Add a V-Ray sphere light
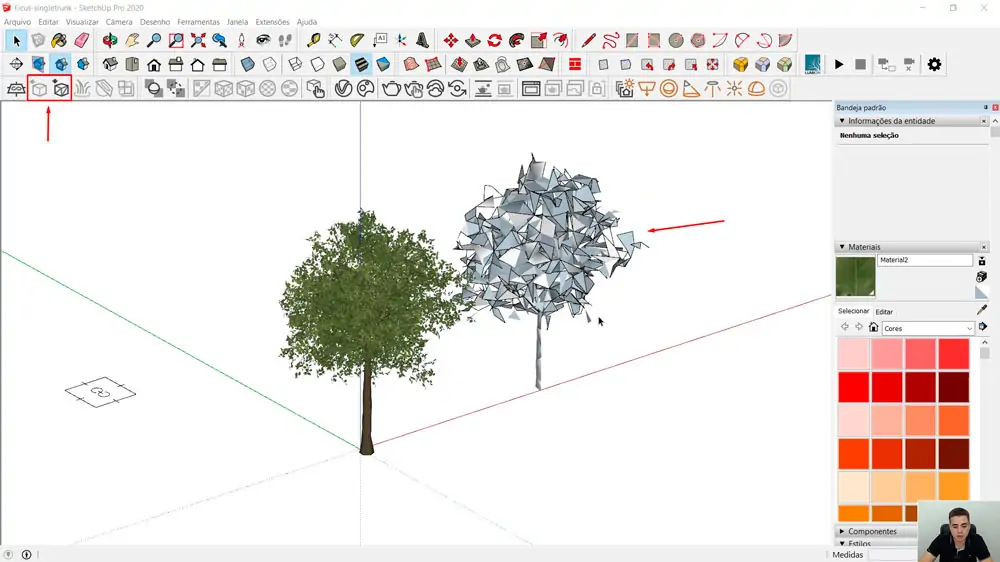This screenshot has width=1000, height=562. (668, 89)
